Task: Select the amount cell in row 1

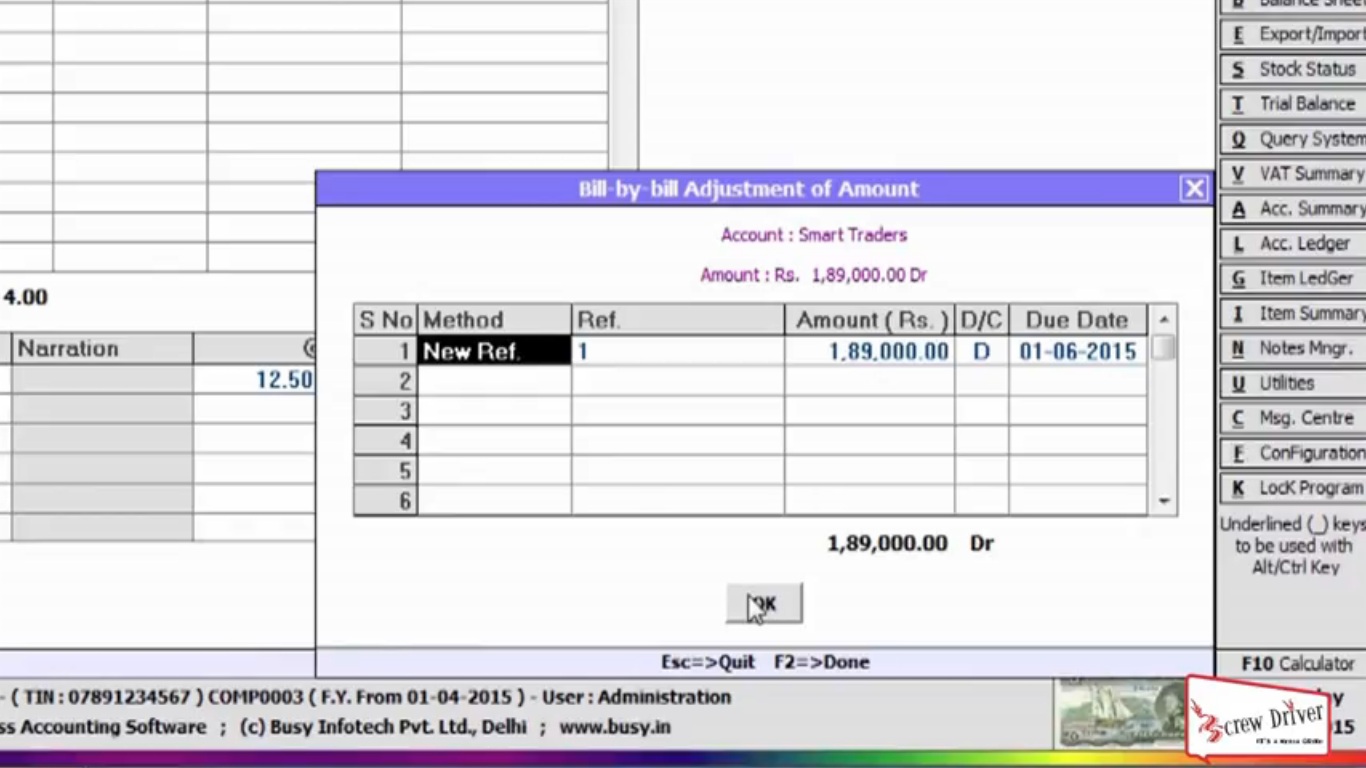Action: click(x=869, y=351)
